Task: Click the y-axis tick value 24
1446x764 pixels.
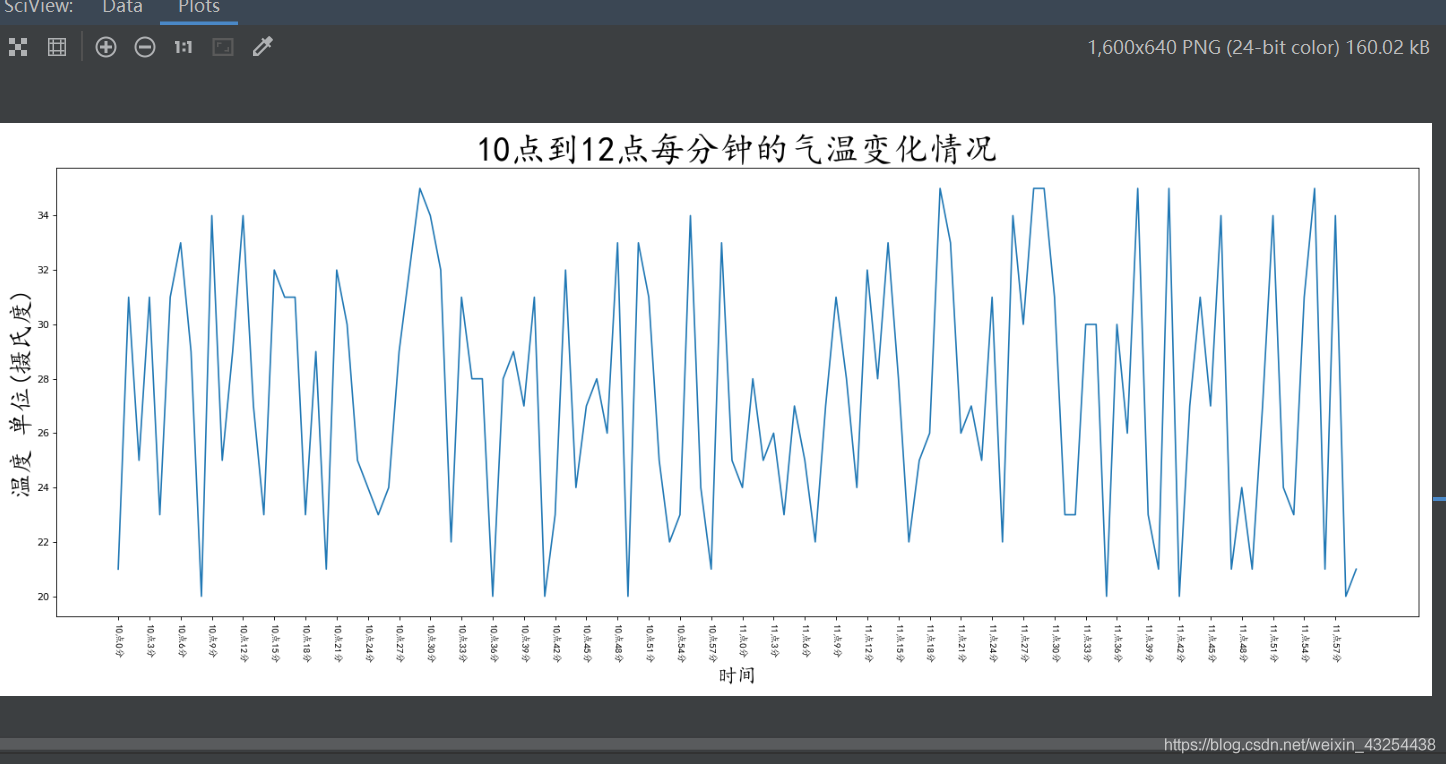Action: 45,488
